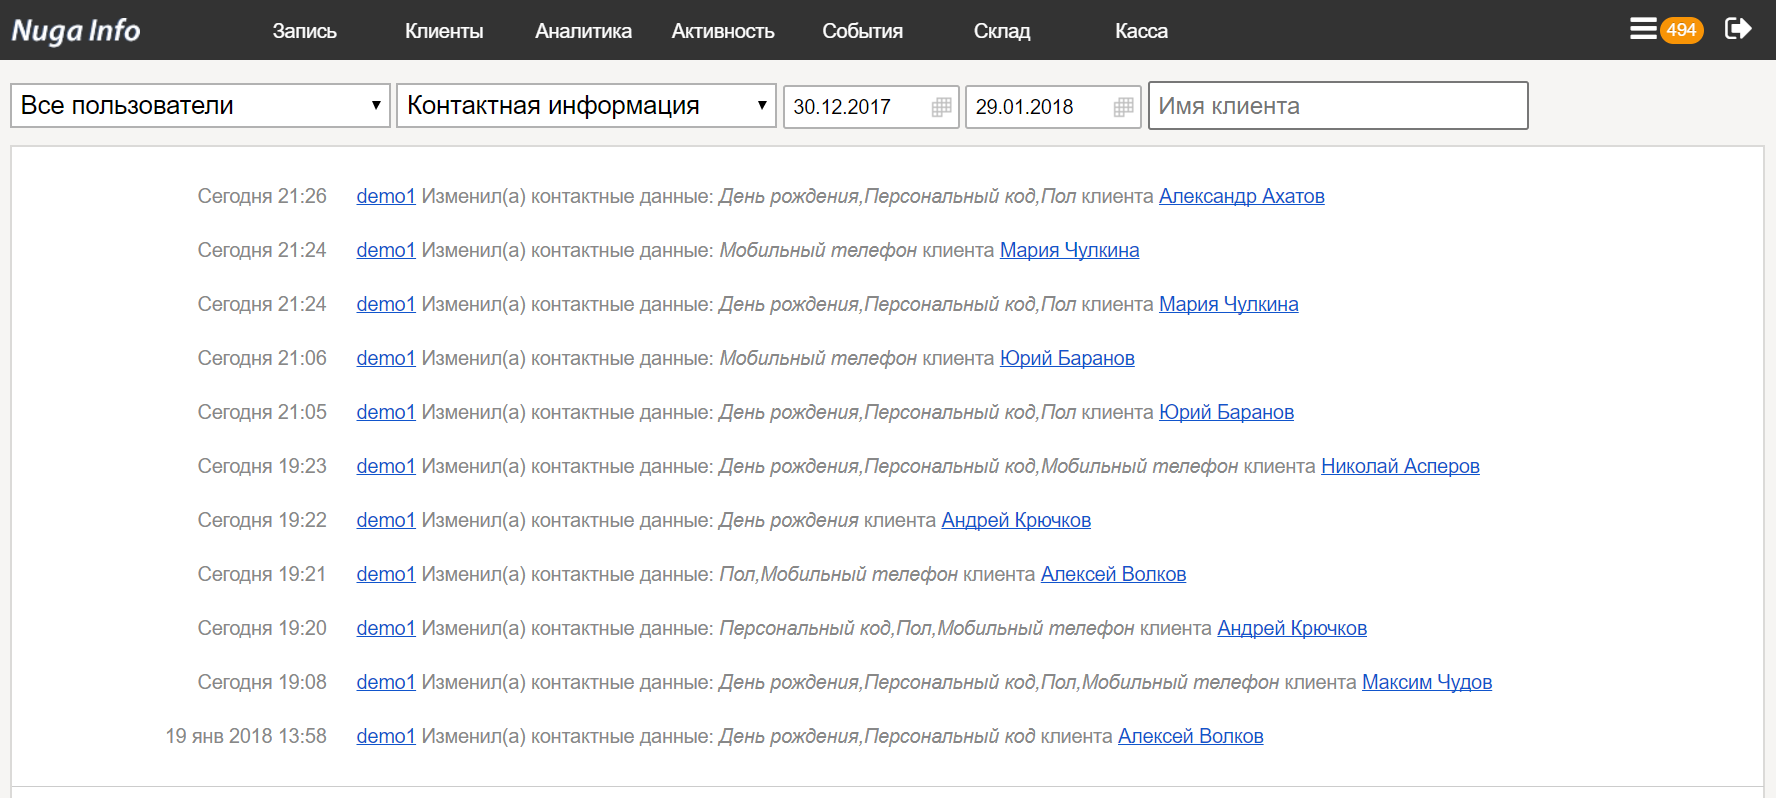Click the logout icon
The image size is (1776, 798).
1738,29
